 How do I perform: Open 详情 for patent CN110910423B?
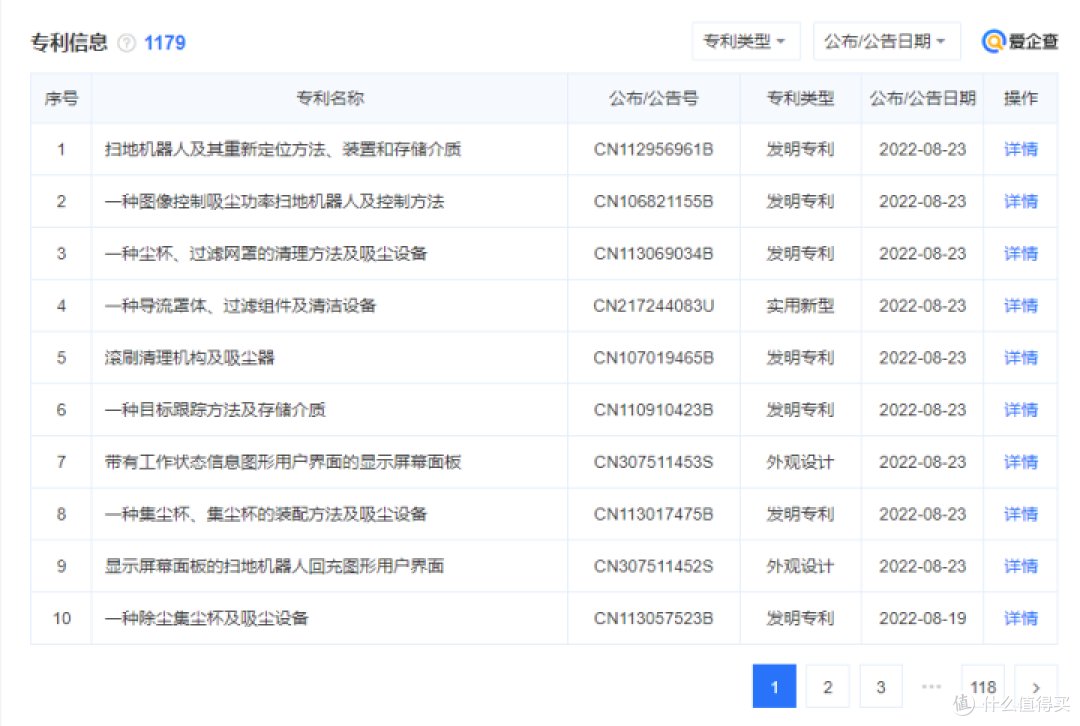(x=1021, y=411)
